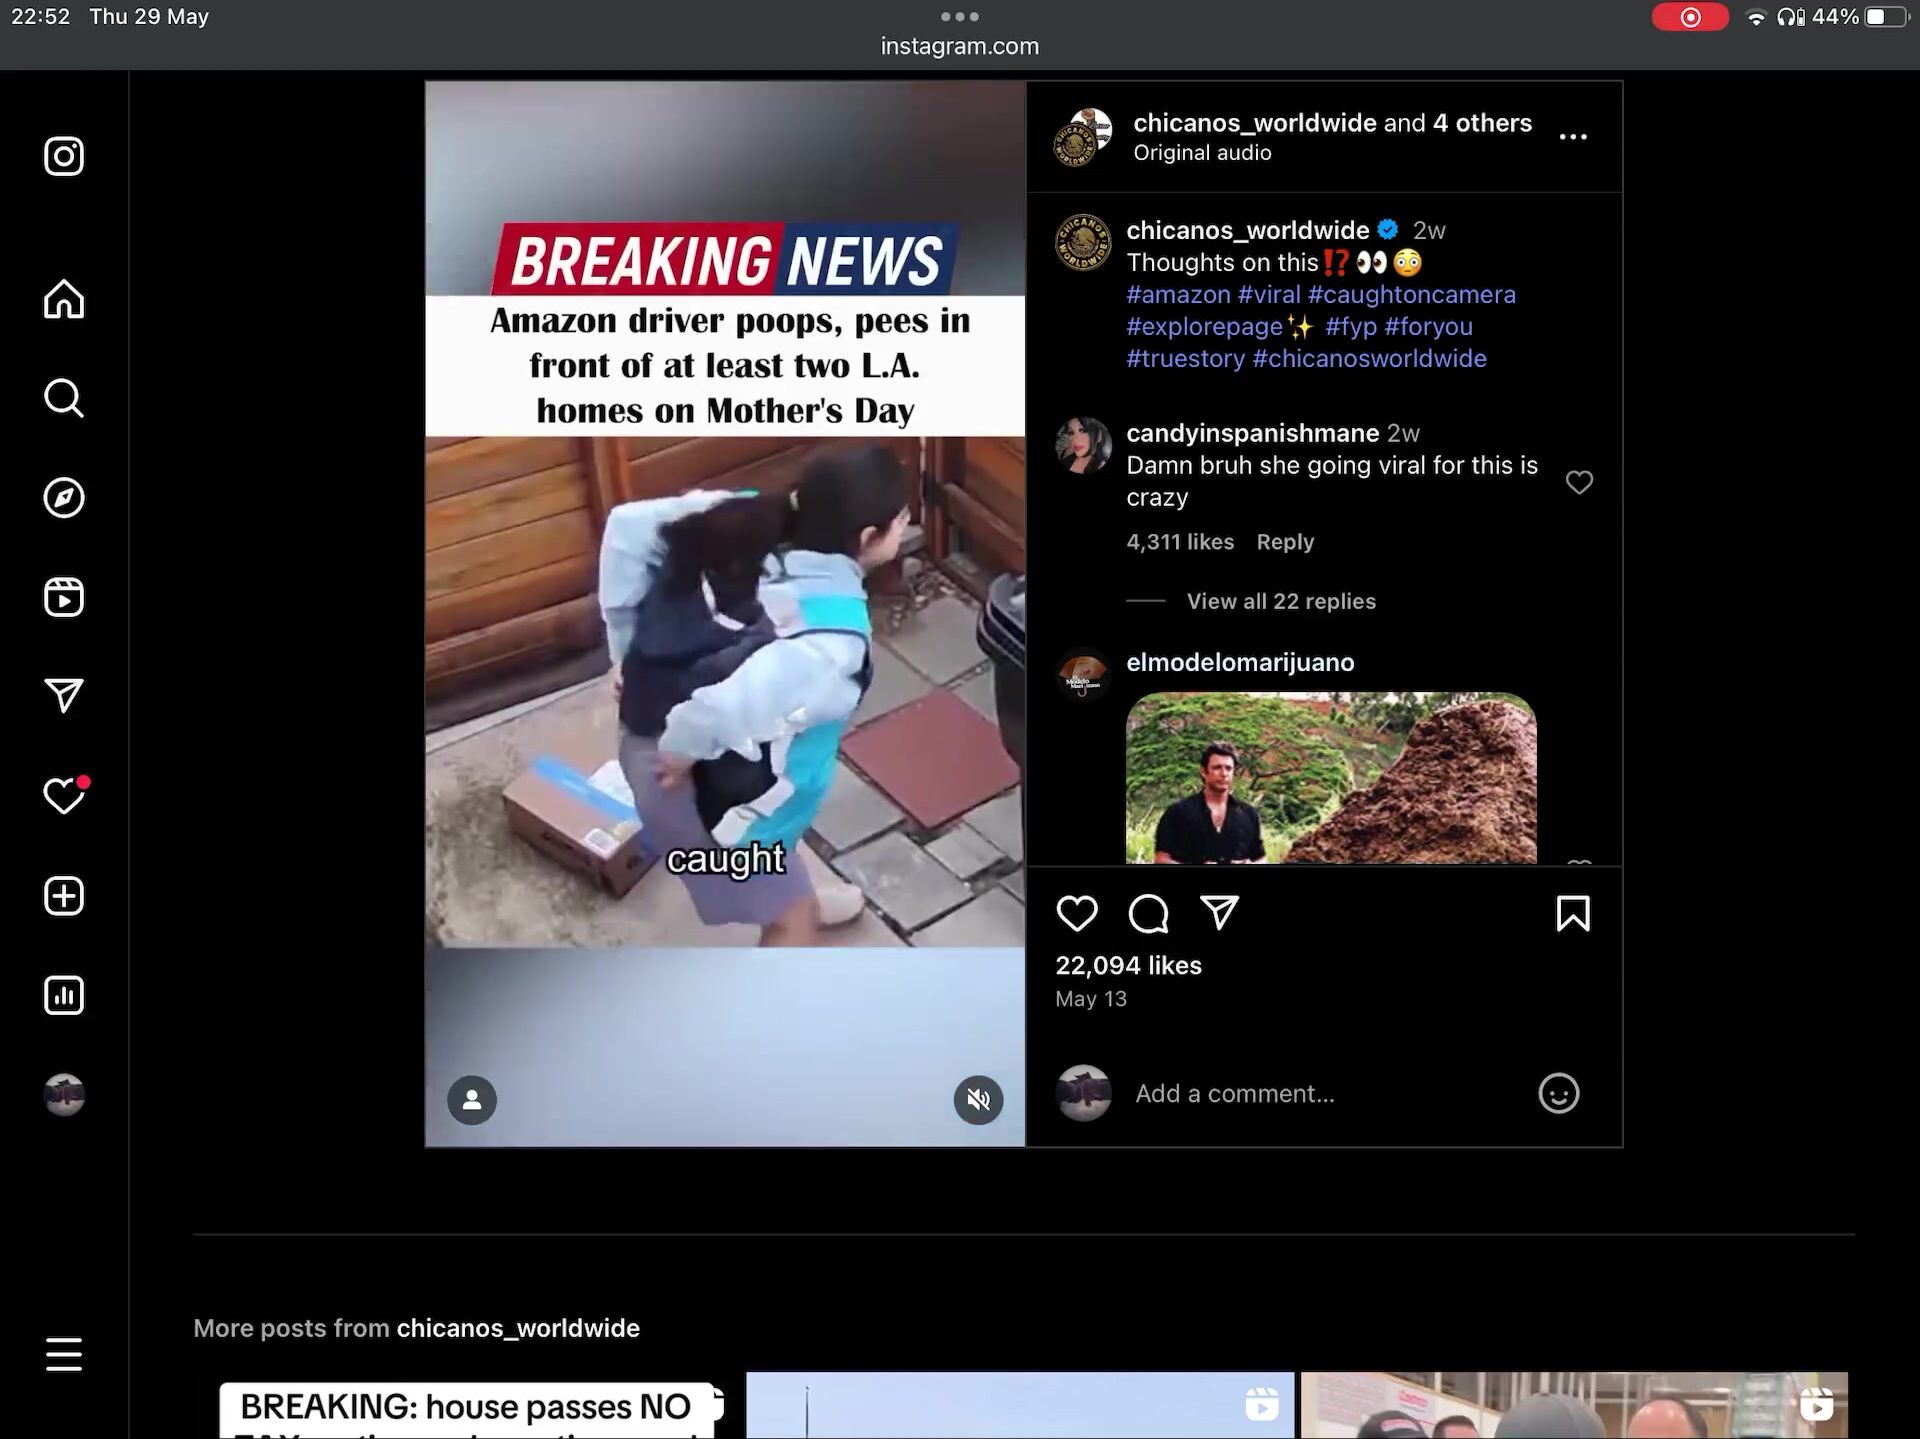View who liked via 4,311 likes
The width and height of the screenshot is (1920, 1439).
[1180, 542]
